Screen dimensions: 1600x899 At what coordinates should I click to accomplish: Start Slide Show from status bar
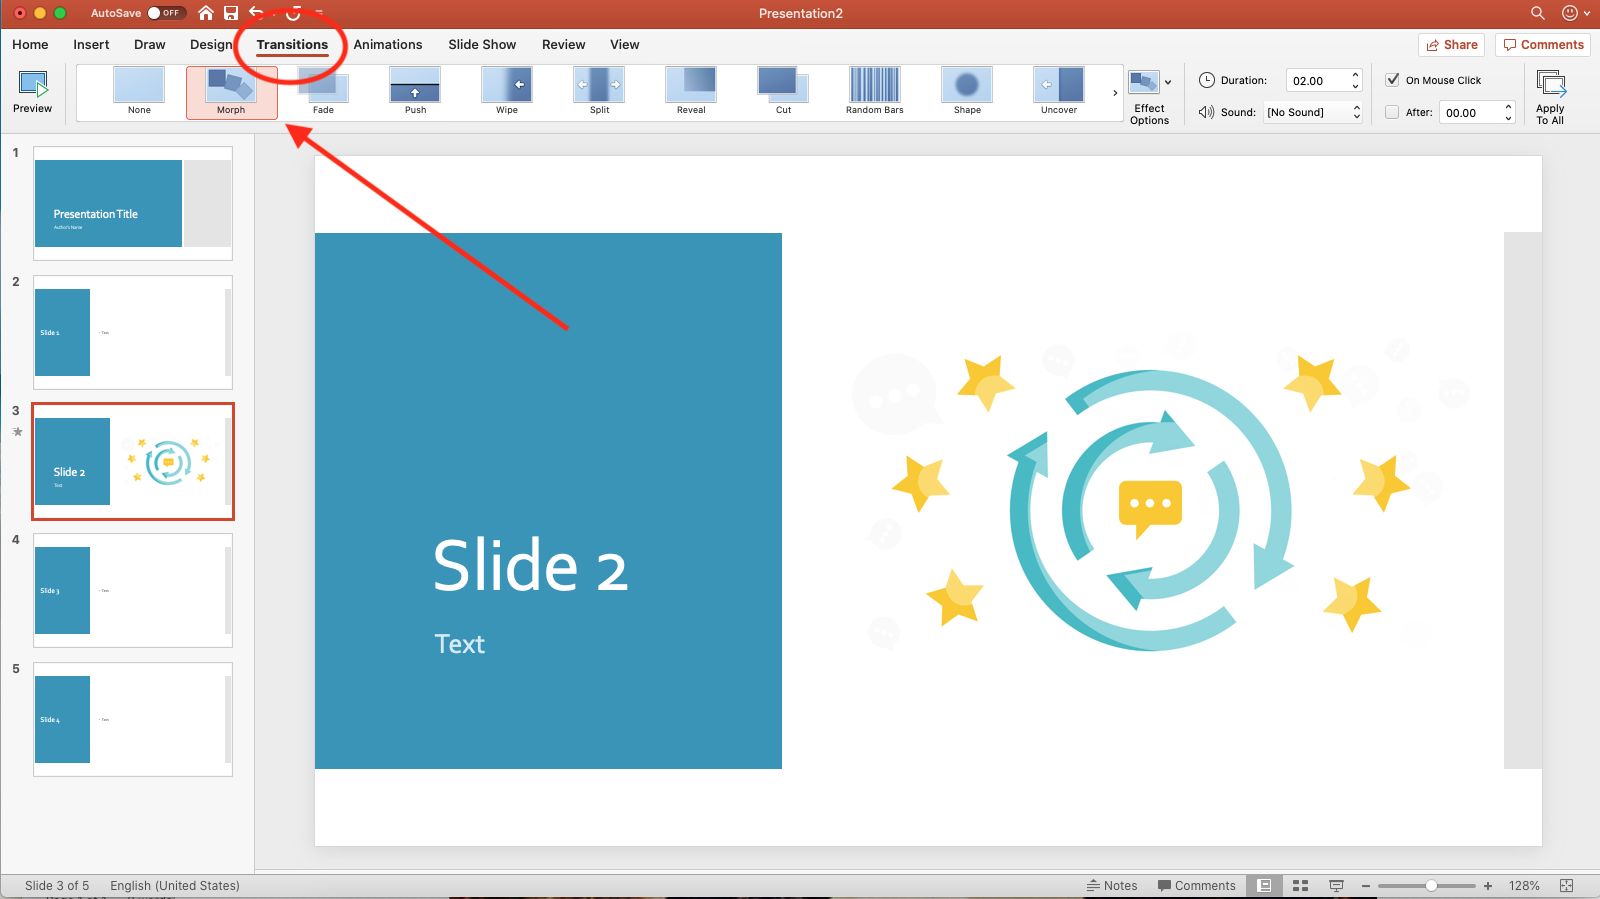[x=1336, y=886]
